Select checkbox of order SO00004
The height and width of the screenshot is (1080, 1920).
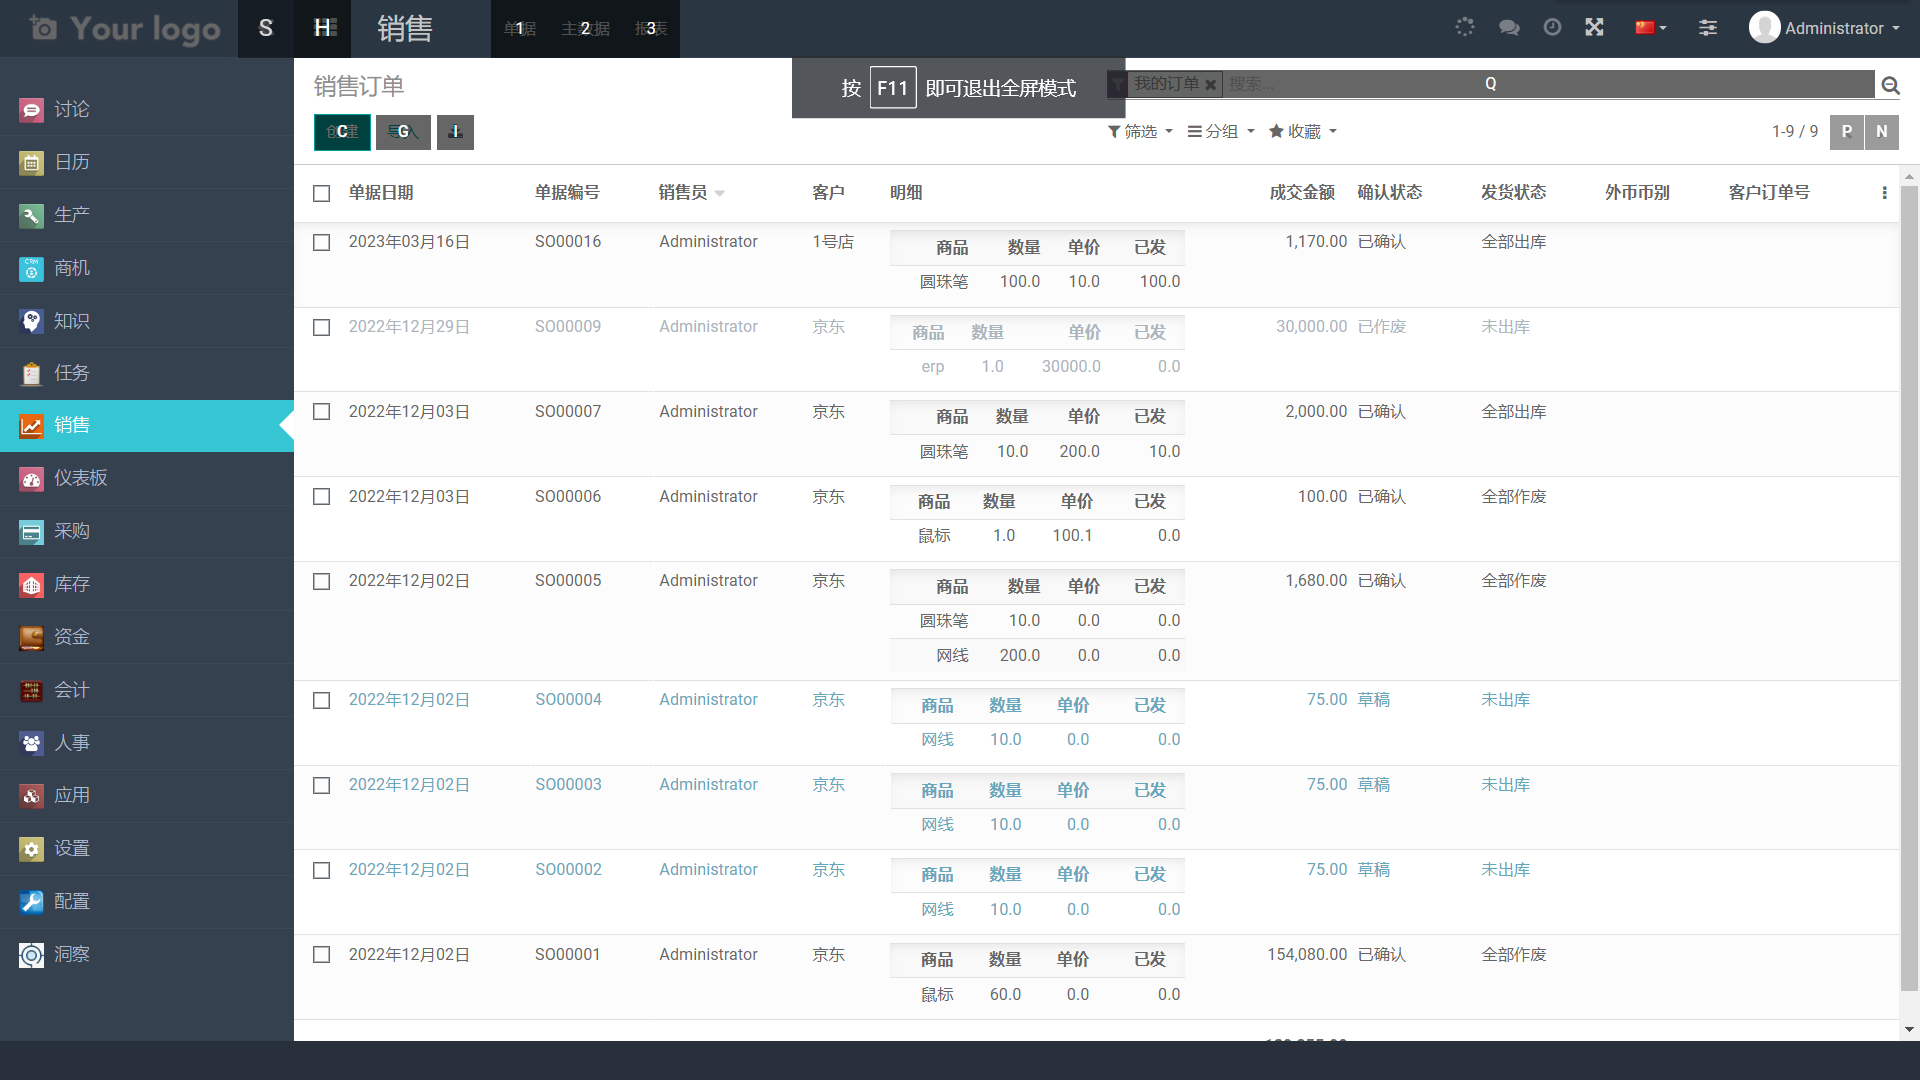pos(321,700)
